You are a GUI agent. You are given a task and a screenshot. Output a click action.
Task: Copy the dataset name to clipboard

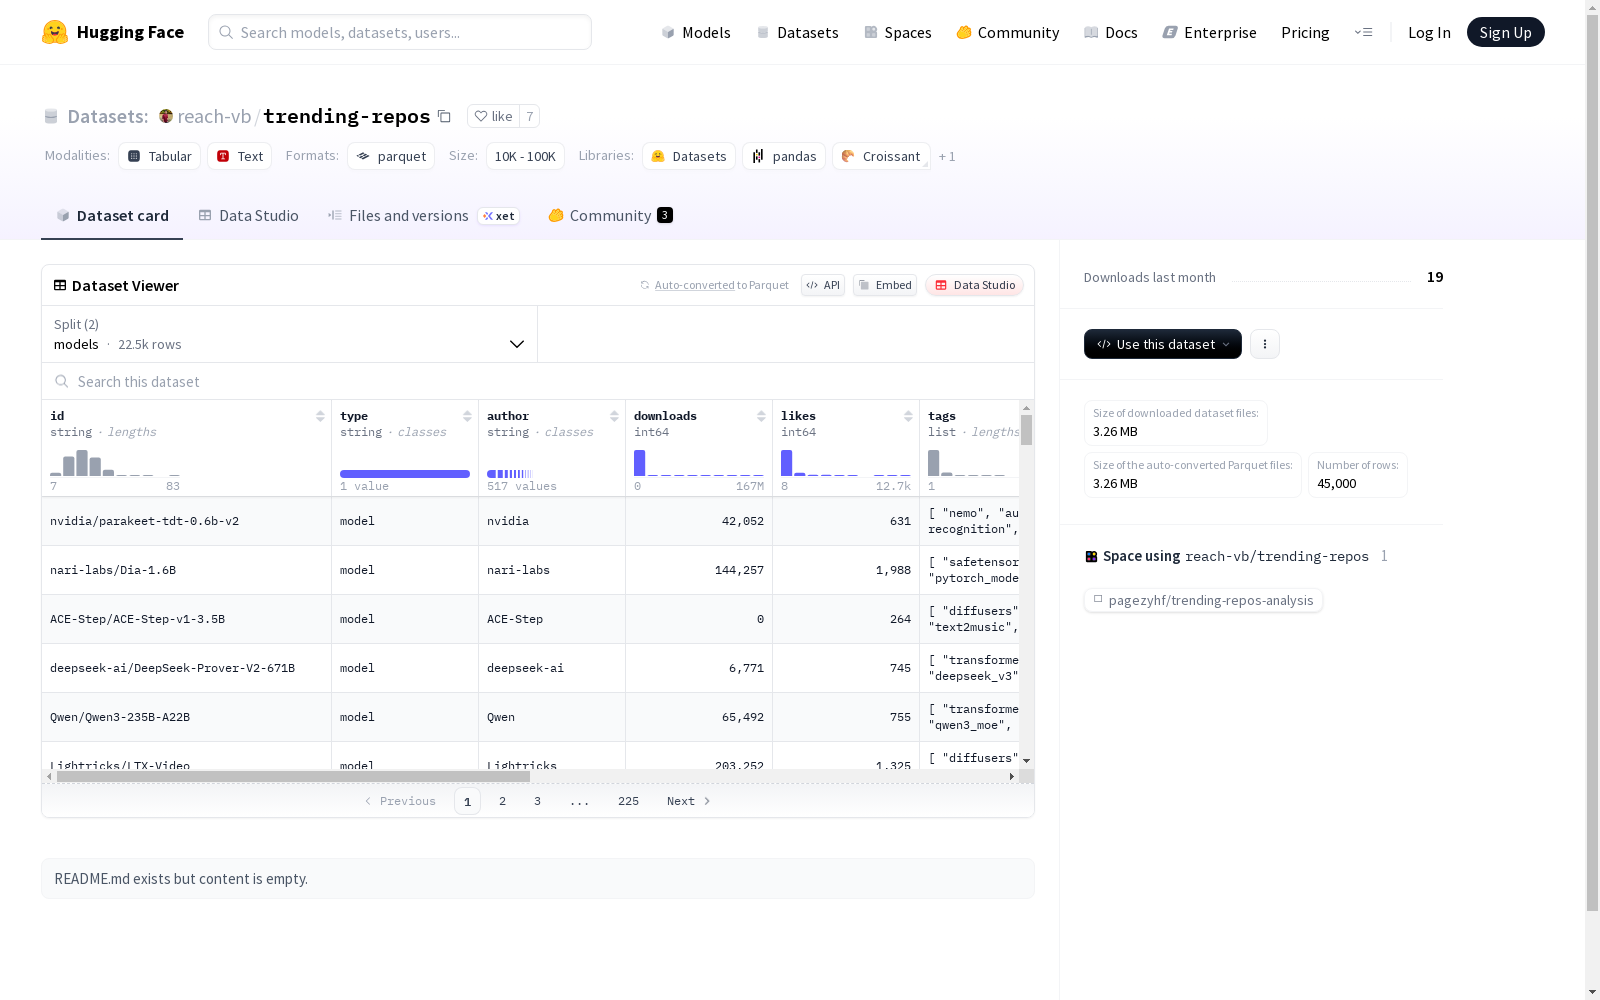tap(445, 116)
